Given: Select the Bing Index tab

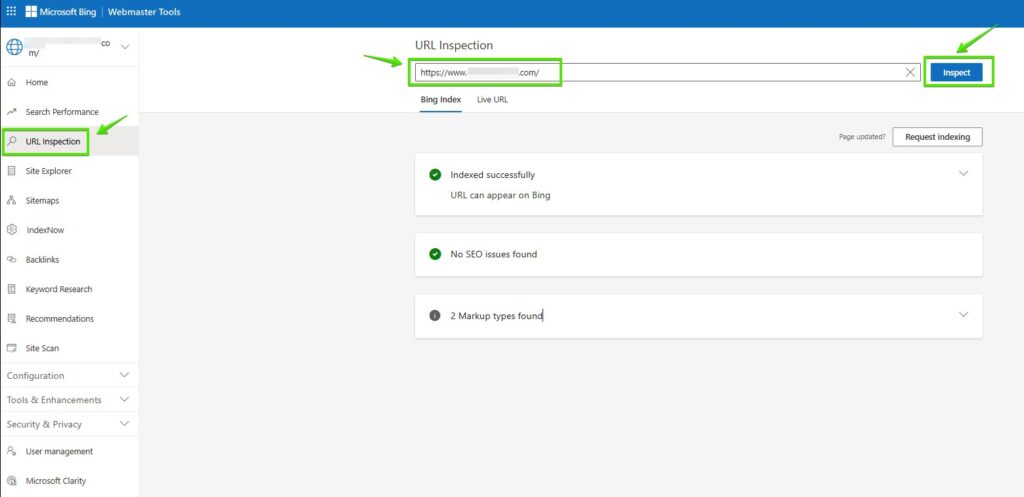Looking at the screenshot, I should pos(440,100).
